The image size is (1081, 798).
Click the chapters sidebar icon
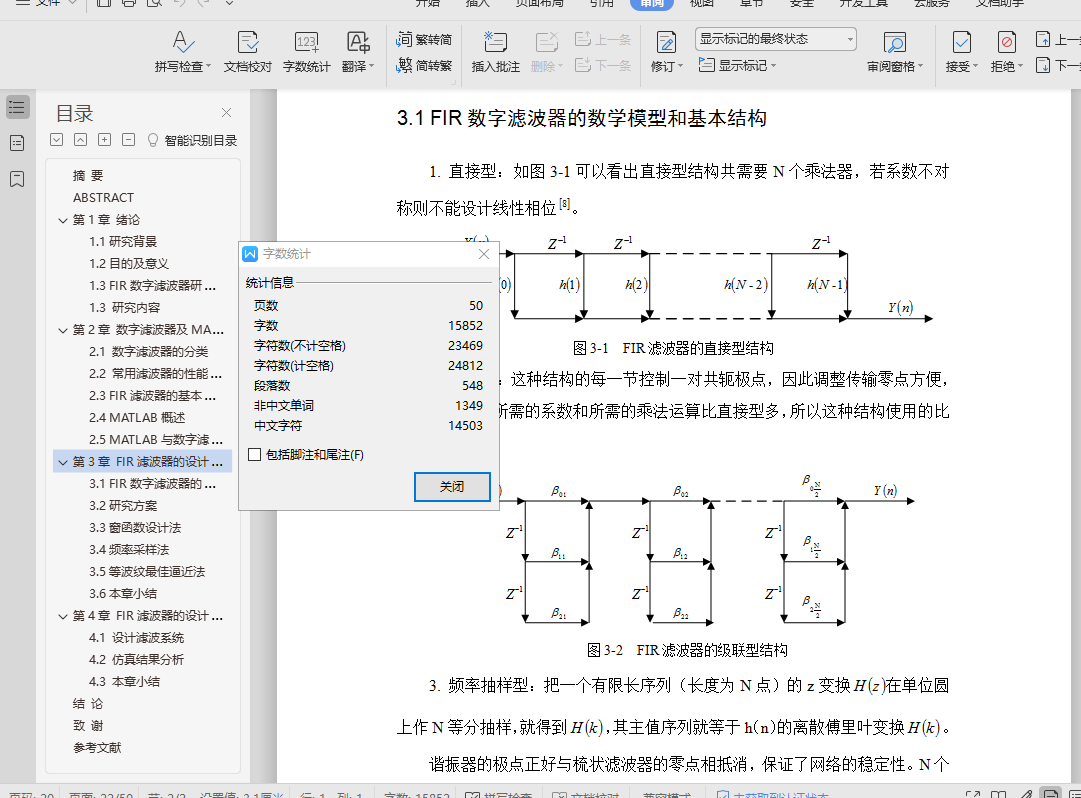[17, 143]
